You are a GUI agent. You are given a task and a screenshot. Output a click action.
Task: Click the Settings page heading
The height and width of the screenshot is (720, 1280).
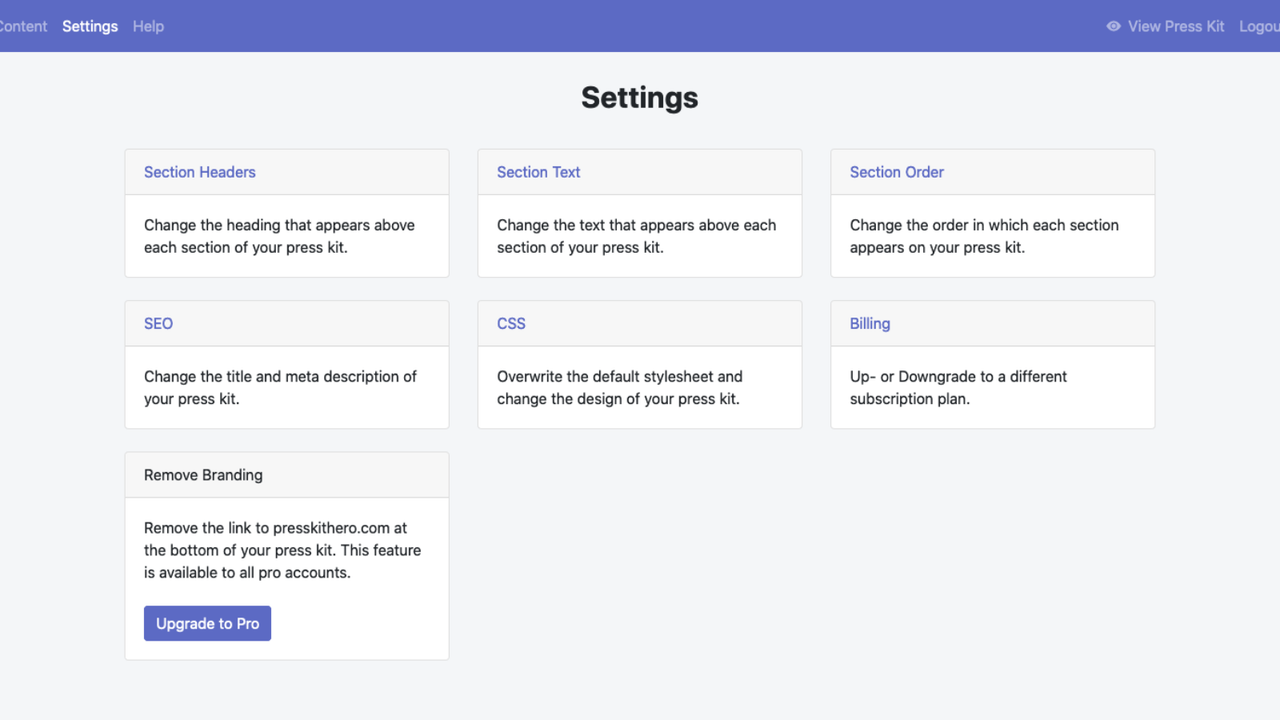639,97
